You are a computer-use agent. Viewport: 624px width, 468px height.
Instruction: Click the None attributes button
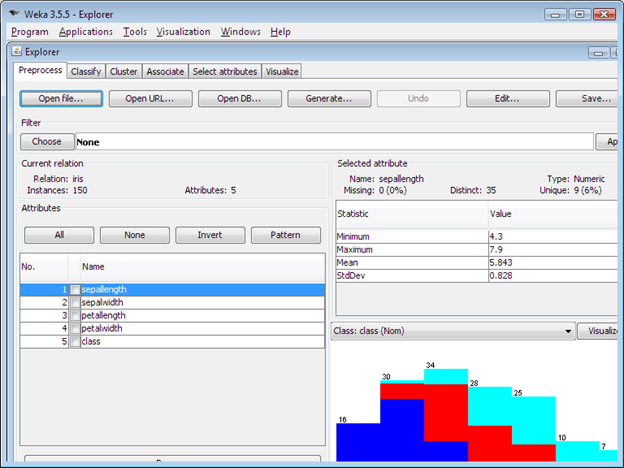point(135,235)
